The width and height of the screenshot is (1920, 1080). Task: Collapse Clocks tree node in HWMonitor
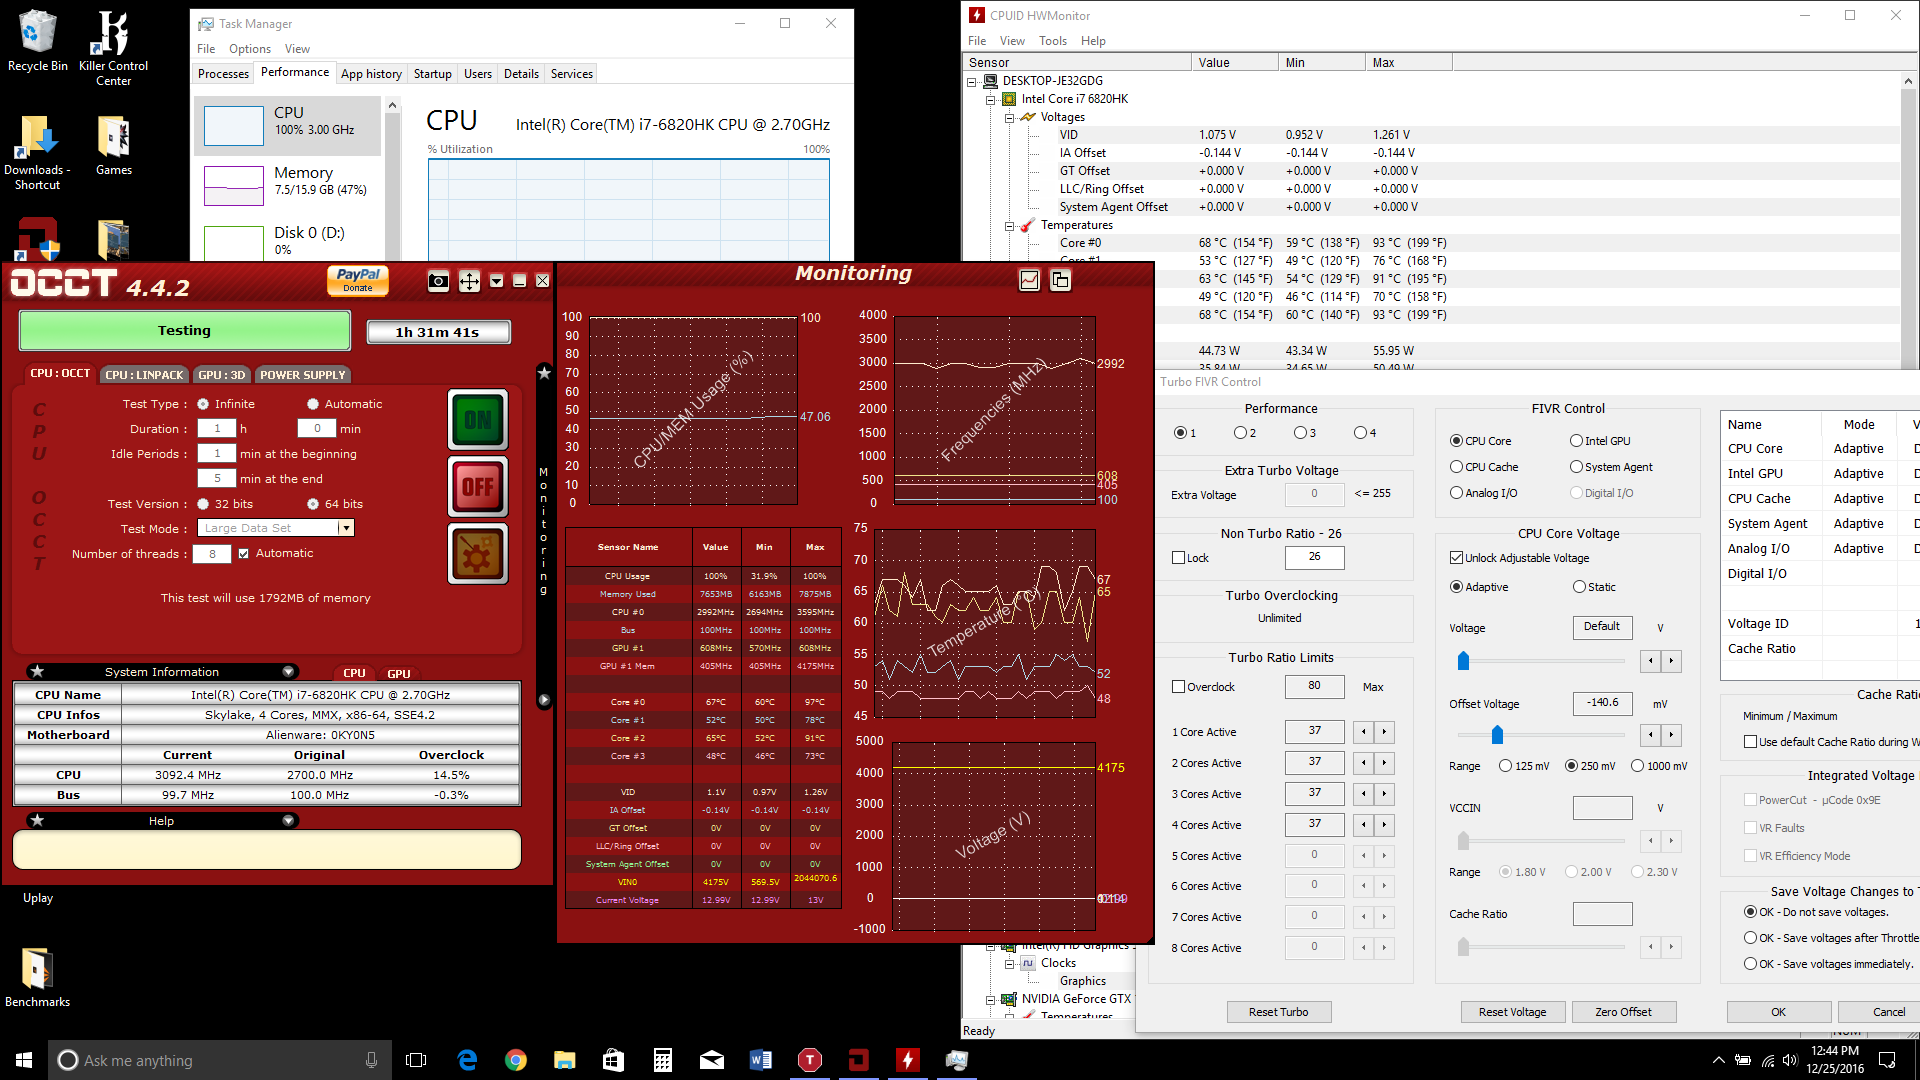pos(1009,963)
